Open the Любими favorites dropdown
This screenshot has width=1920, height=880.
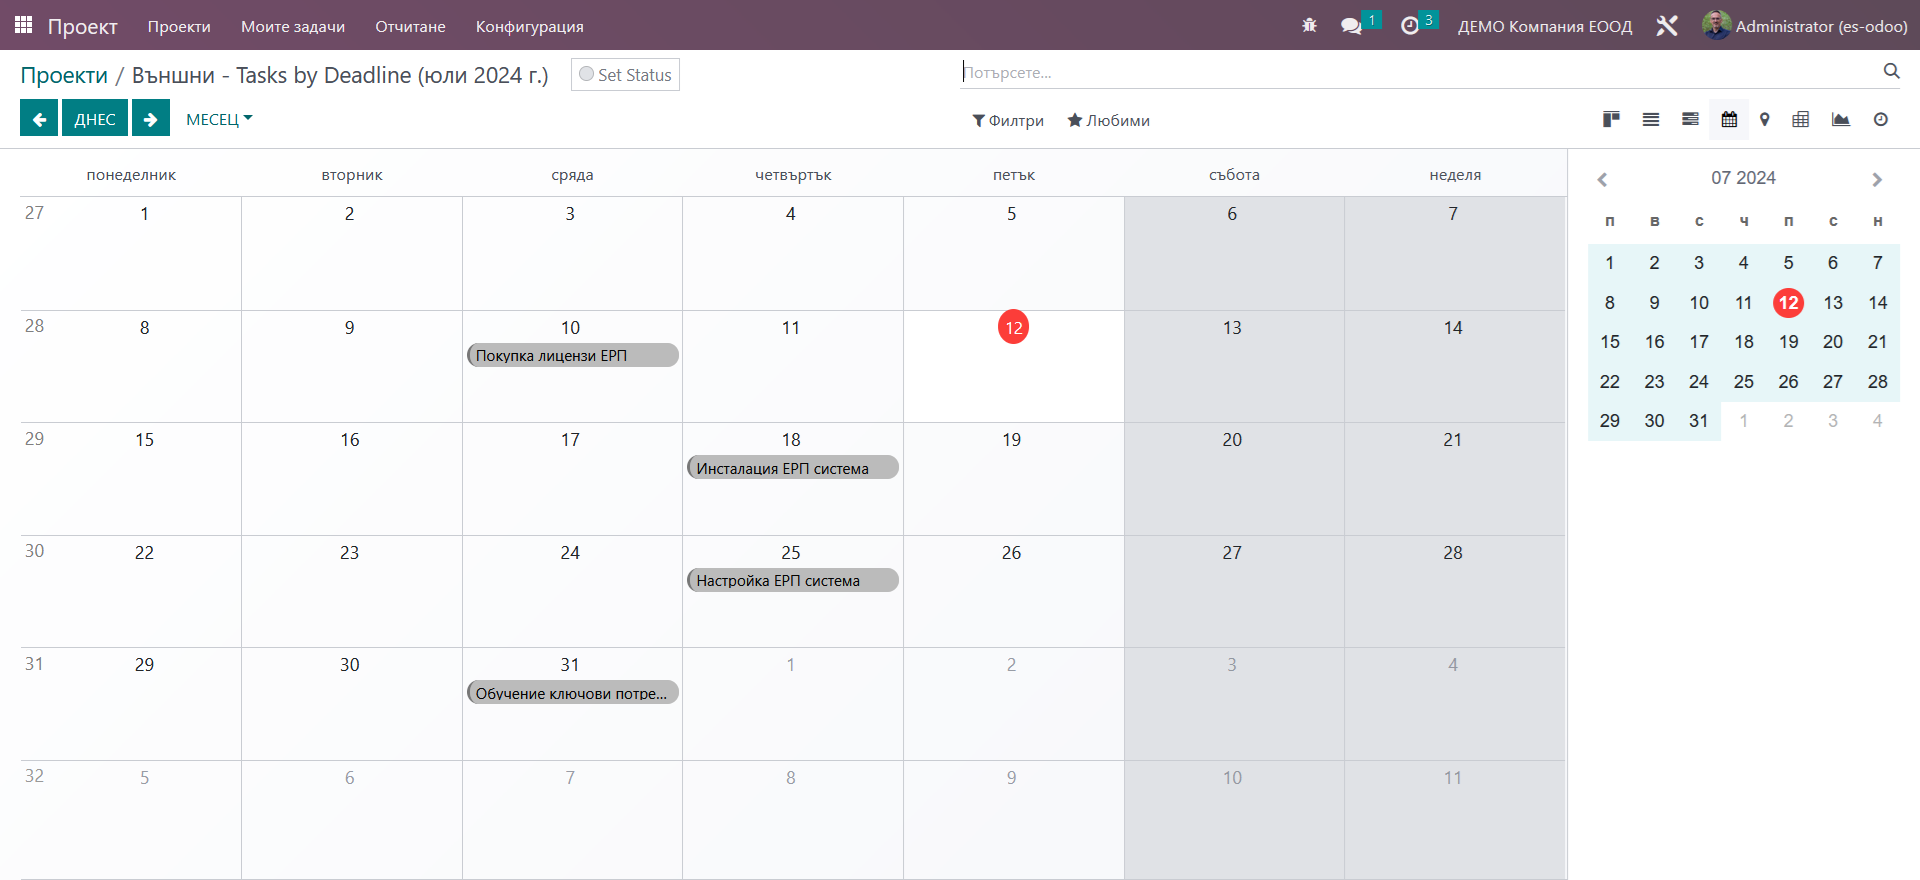(1108, 120)
